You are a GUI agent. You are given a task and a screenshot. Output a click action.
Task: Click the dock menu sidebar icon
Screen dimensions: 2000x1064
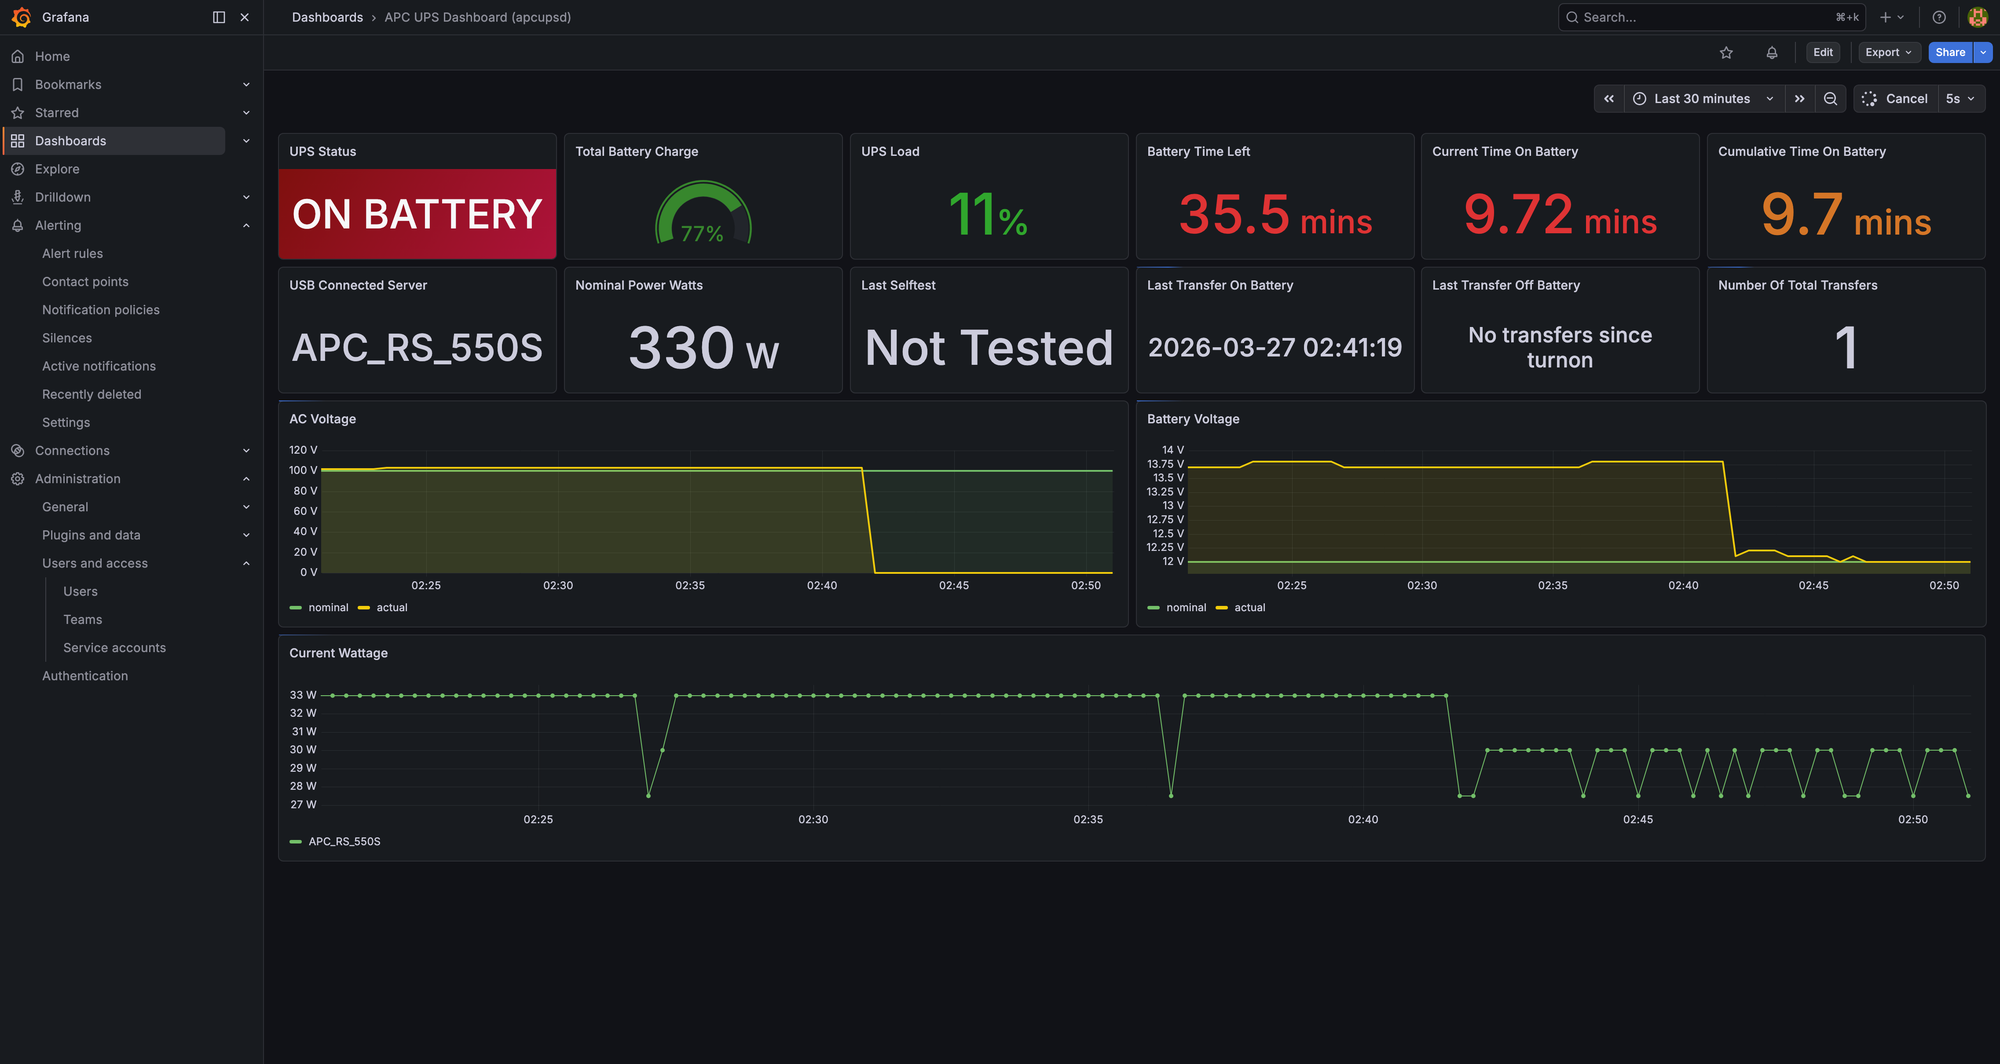[219, 17]
